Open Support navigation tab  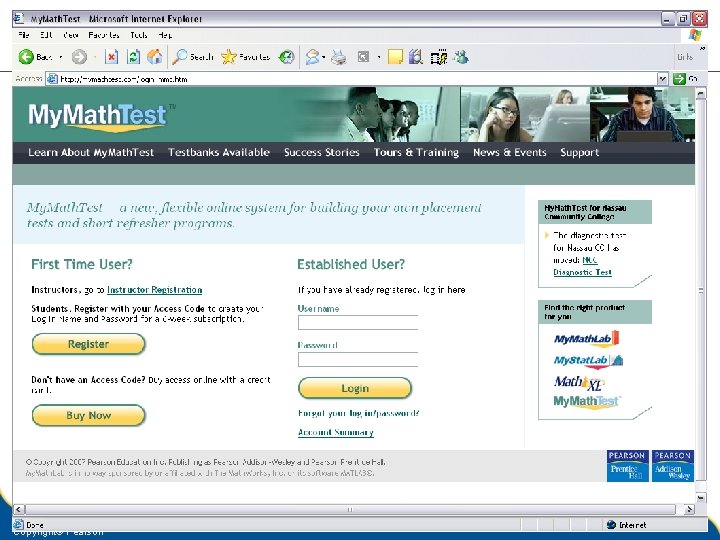pos(579,152)
